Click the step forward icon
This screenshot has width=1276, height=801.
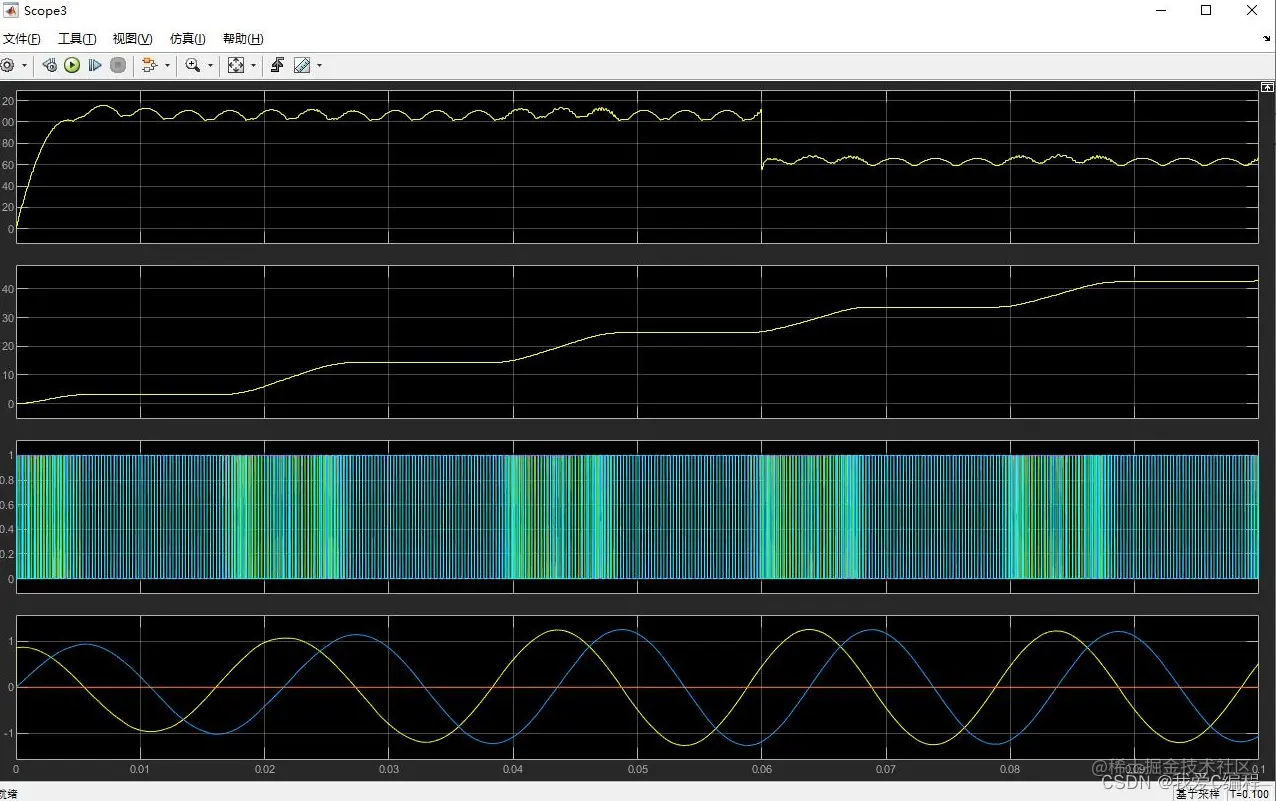tap(95, 65)
